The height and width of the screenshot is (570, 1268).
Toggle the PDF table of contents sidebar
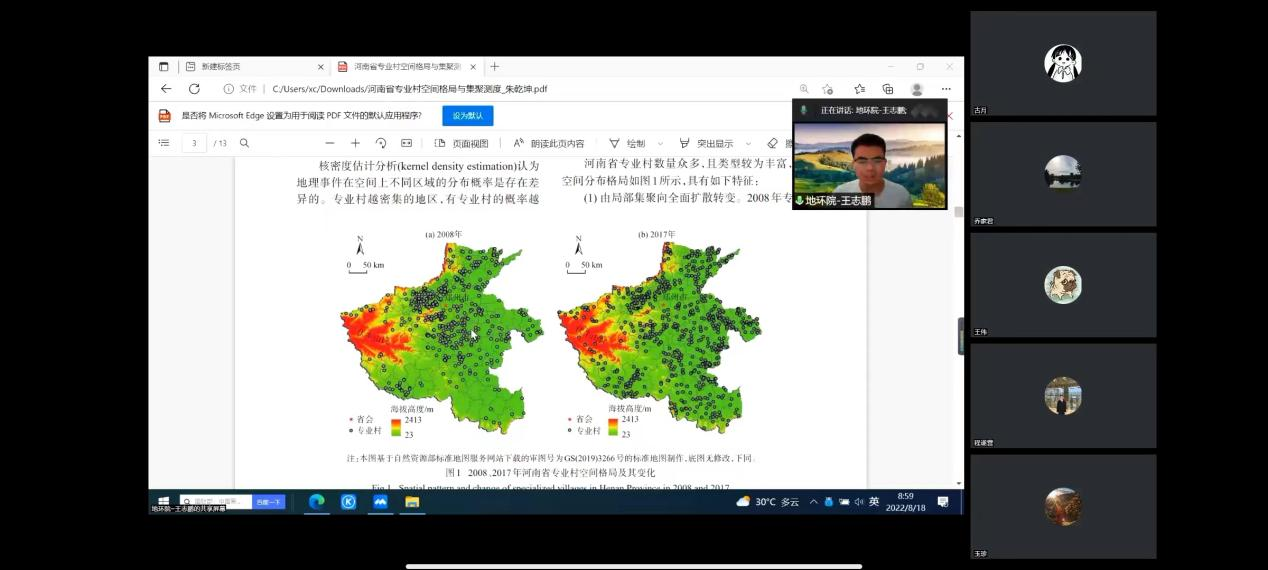coord(164,143)
